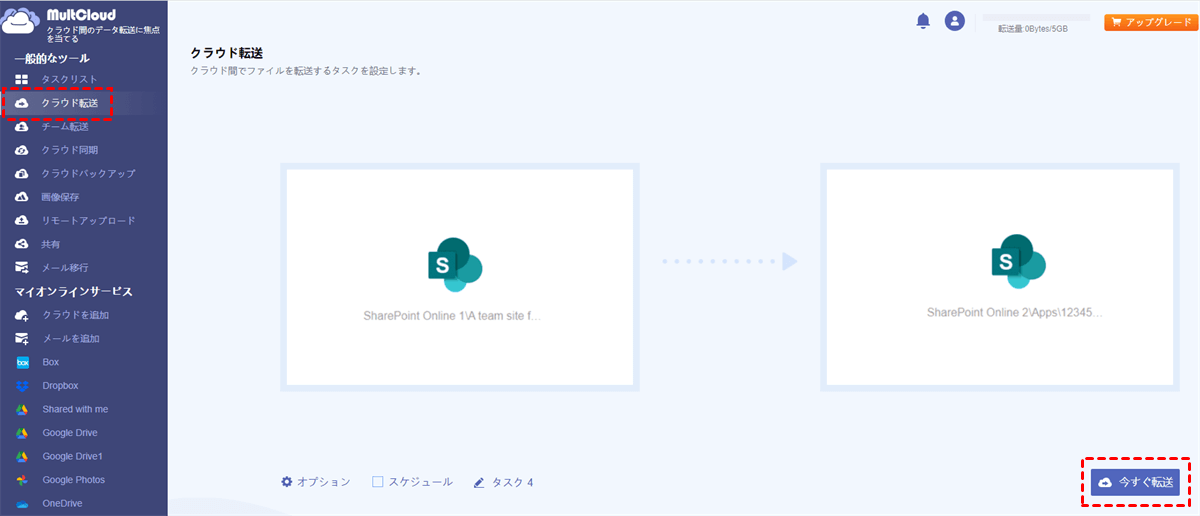Click the Shared with me drive icon
Screen dimensions: 1200x516
[x=22, y=409]
